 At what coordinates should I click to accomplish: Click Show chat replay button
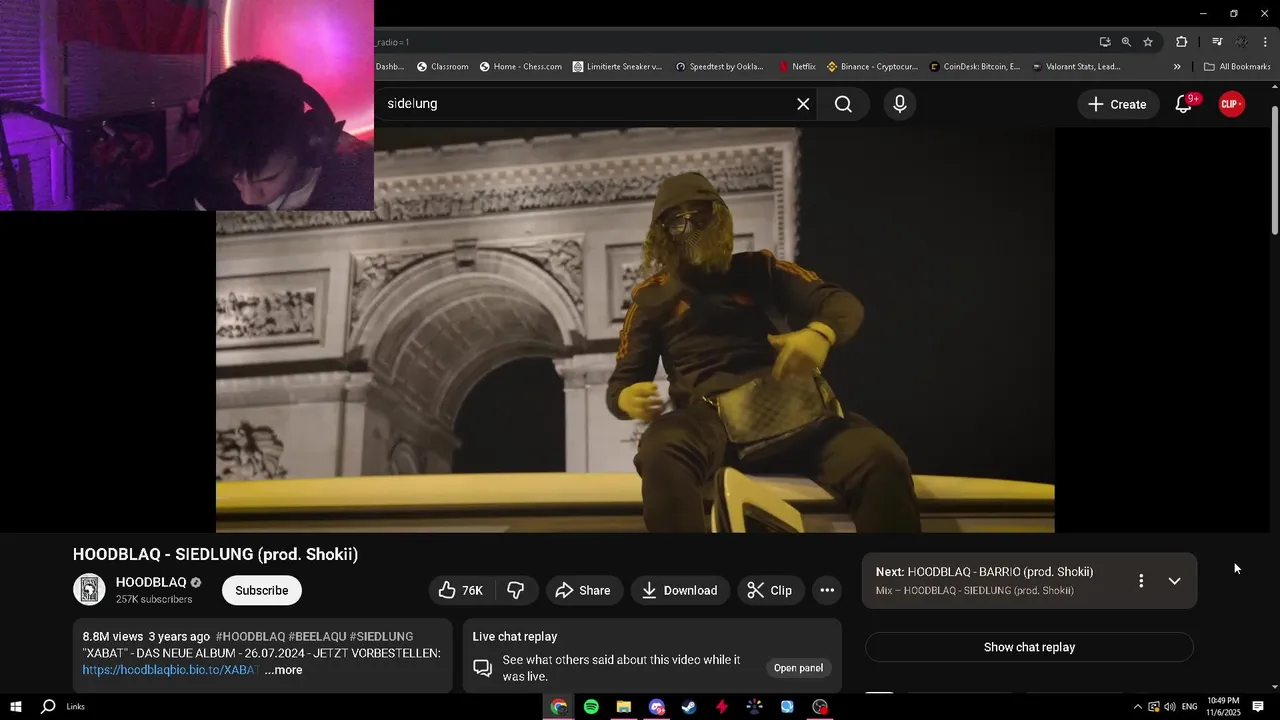(1029, 647)
